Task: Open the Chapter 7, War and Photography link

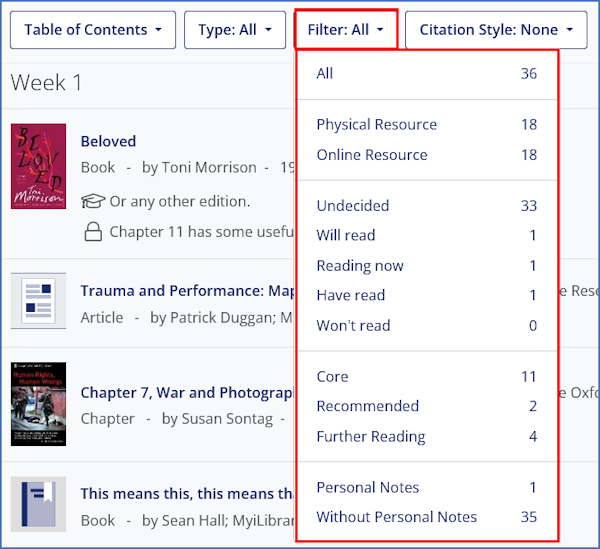Action: tap(187, 393)
